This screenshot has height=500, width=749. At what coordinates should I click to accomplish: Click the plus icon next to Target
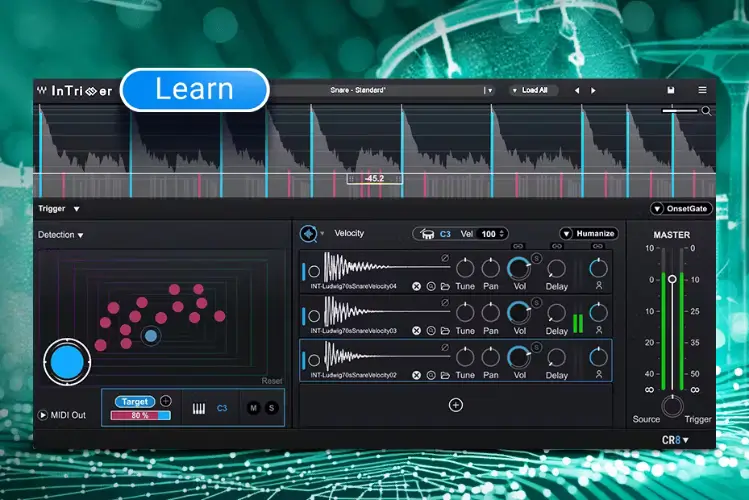pos(166,401)
